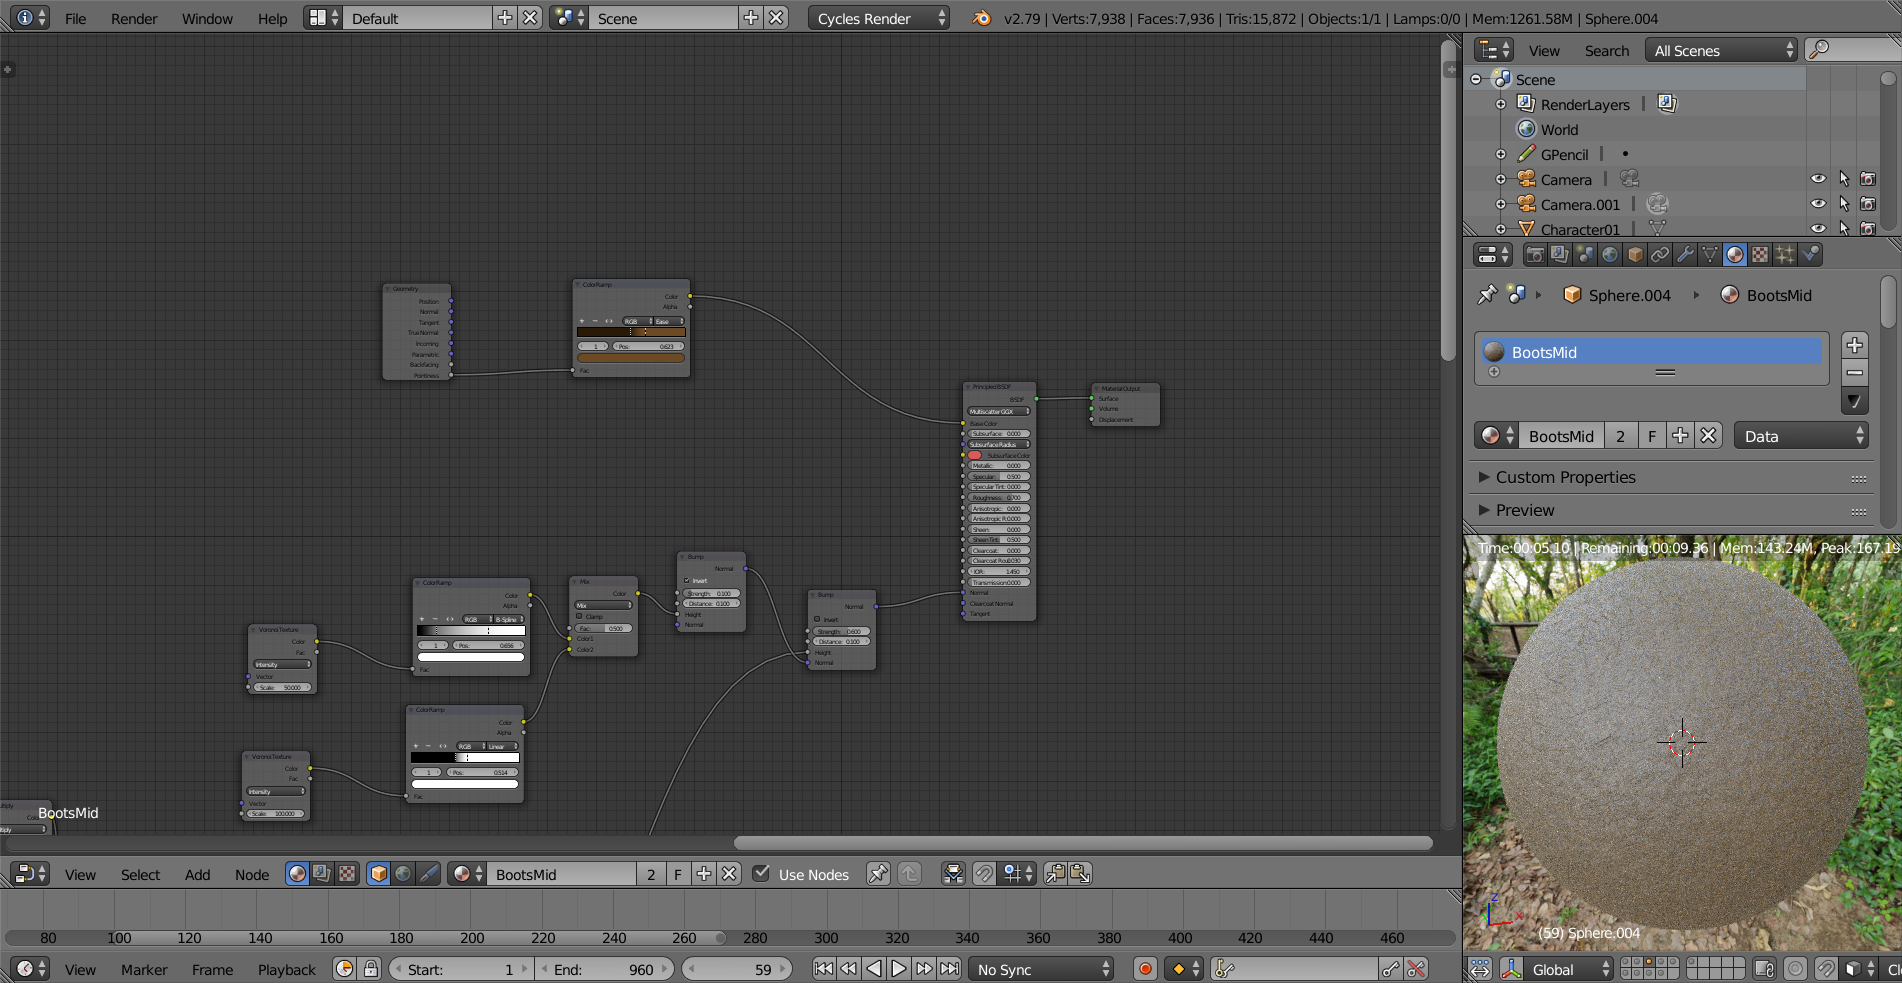This screenshot has width=1902, height=983.
Task: Open the Physics properties tab
Action: click(x=1809, y=255)
